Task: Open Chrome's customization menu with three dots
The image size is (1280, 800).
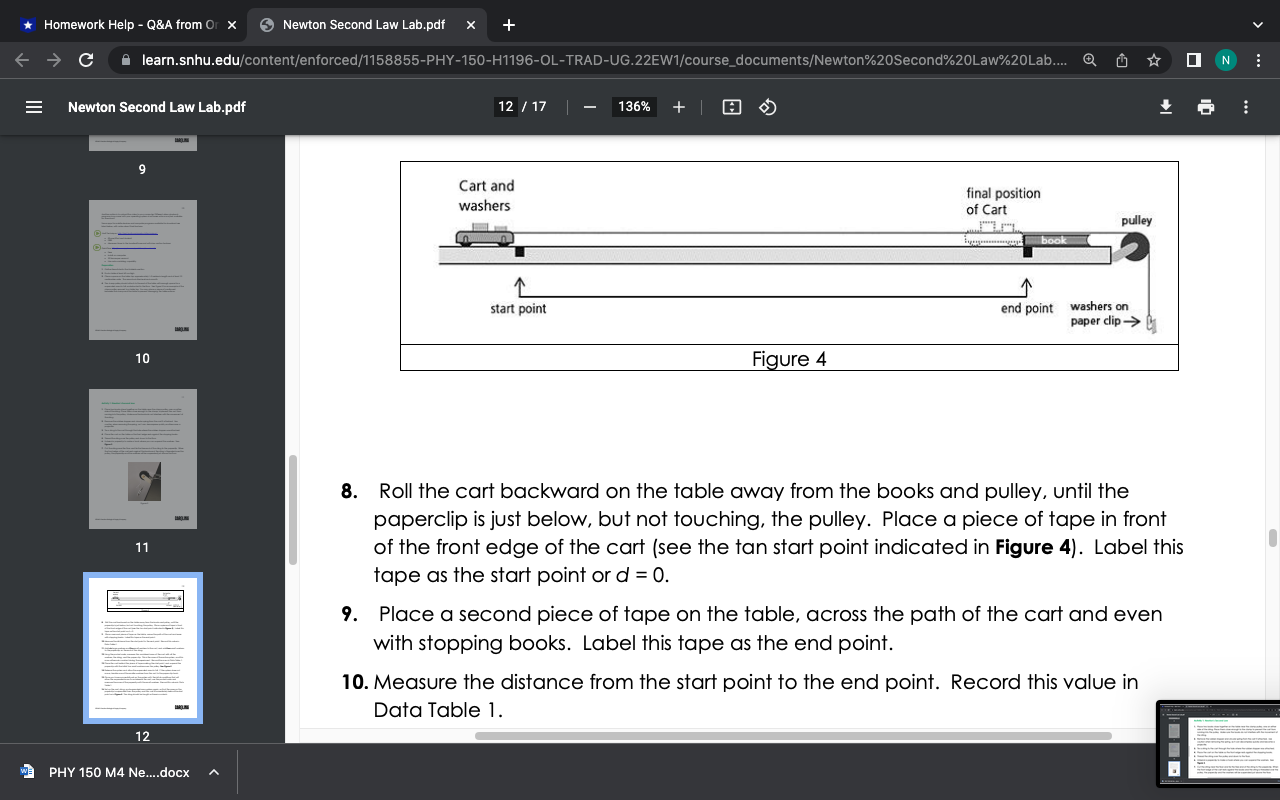Action: [1257, 59]
